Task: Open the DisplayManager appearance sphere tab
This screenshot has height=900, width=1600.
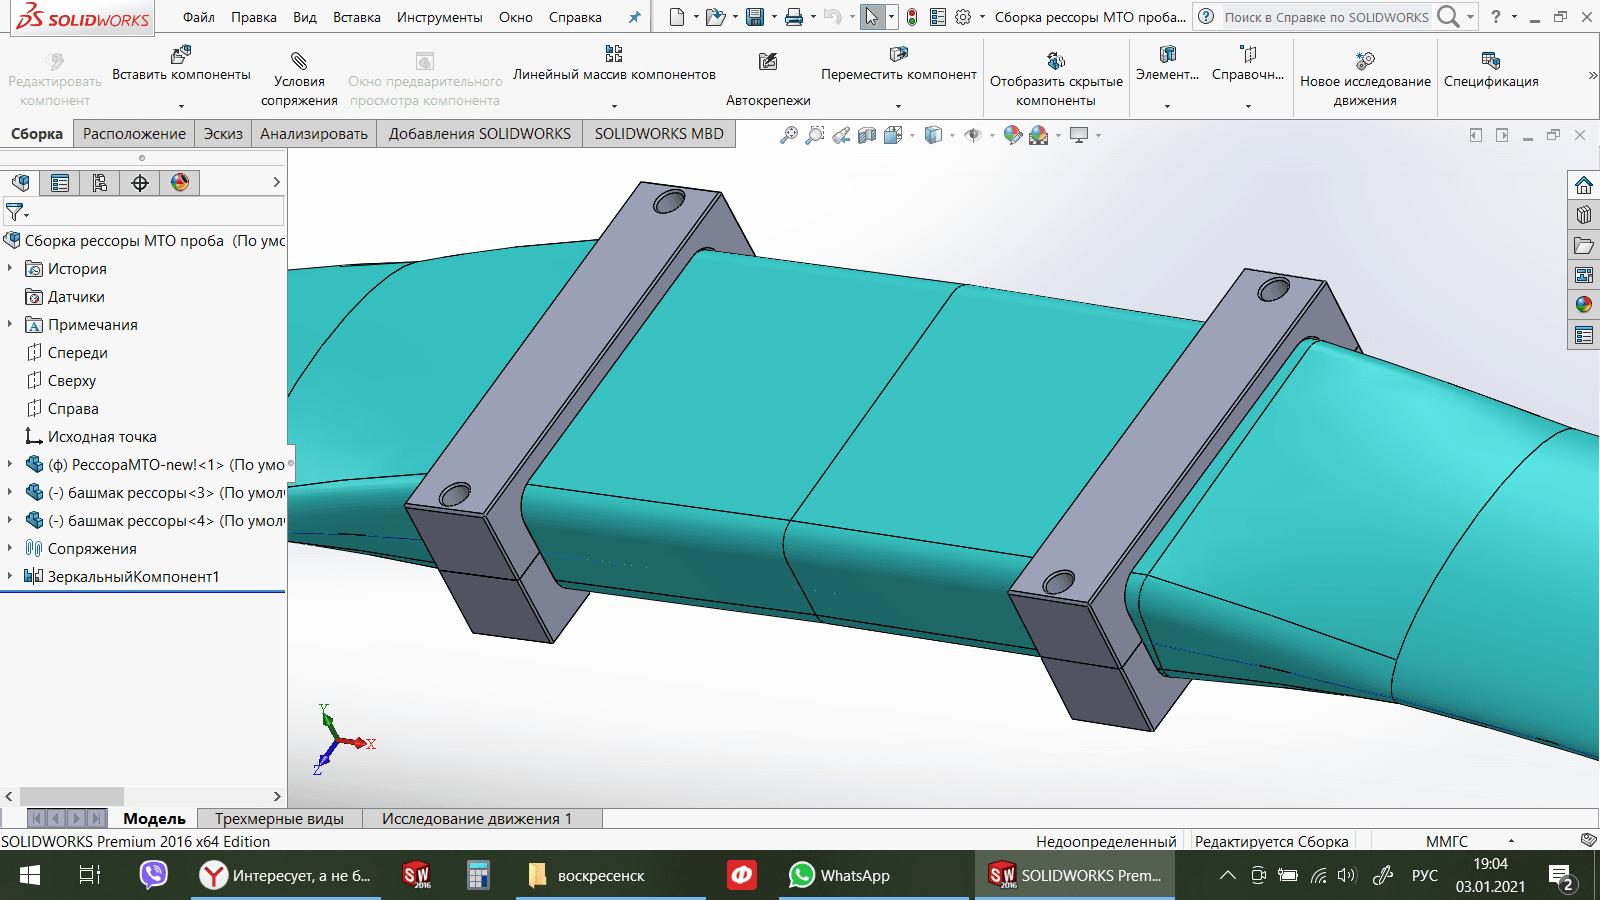Action: pyautogui.click(x=180, y=182)
